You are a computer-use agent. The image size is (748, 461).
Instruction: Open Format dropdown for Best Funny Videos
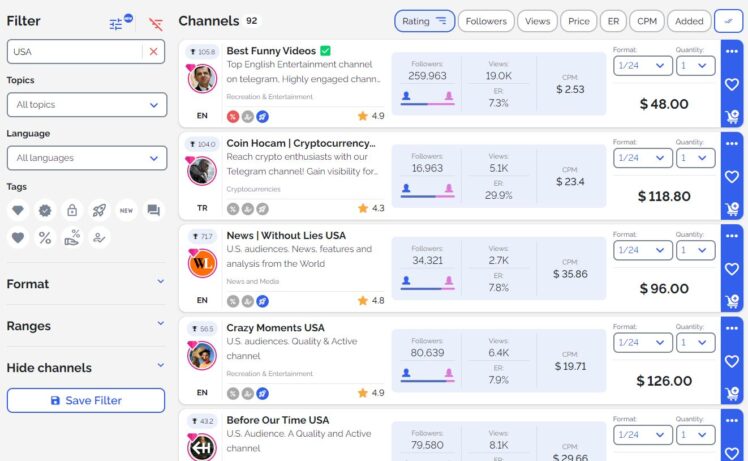point(643,66)
